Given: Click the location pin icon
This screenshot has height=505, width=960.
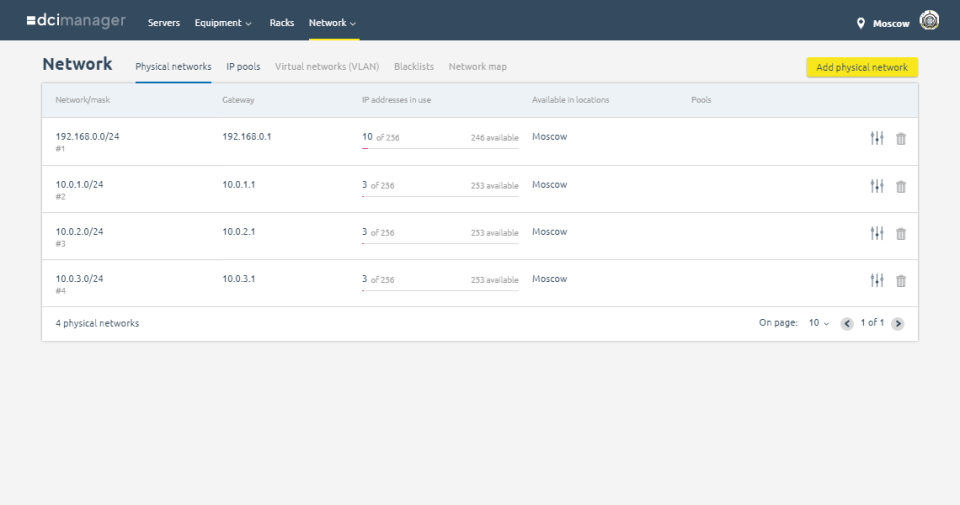Looking at the screenshot, I should coord(860,23).
